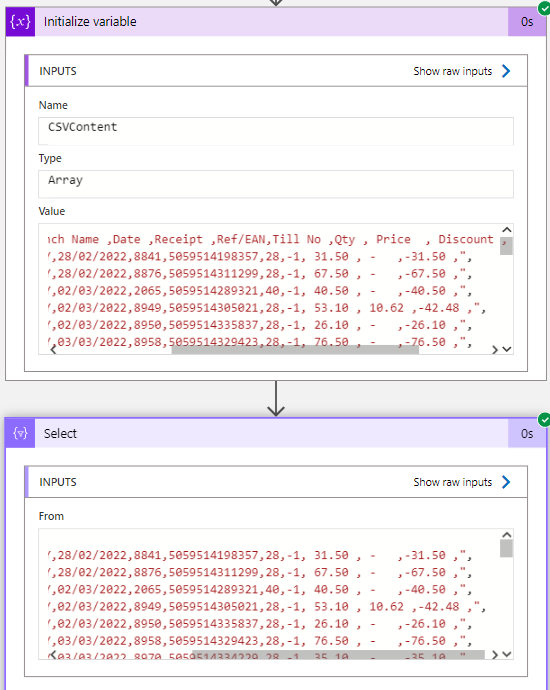Click the Select action filter icon
The height and width of the screenshot is (690, 550).
click(x=20, y=433)
